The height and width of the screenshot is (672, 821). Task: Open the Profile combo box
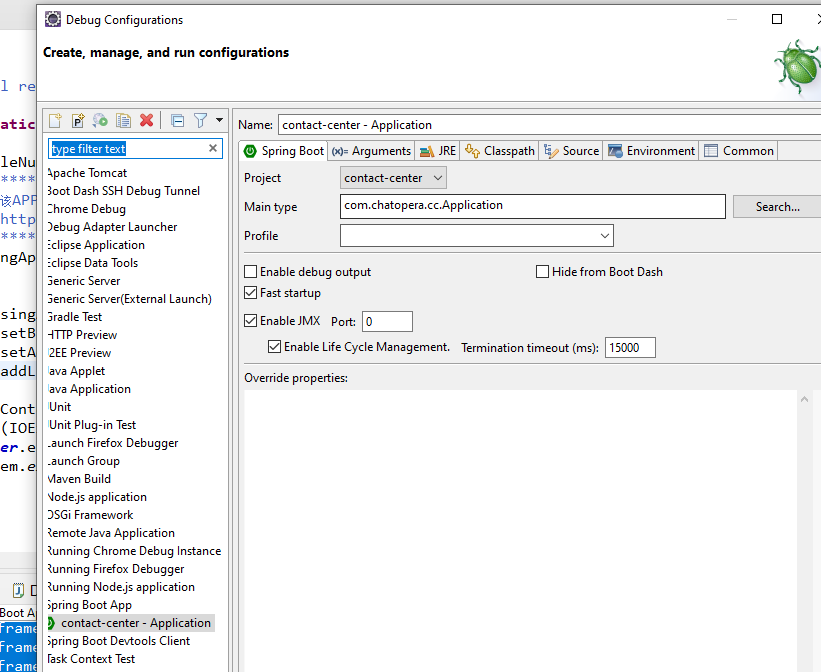pyautogui.click(x=477, y=236)
